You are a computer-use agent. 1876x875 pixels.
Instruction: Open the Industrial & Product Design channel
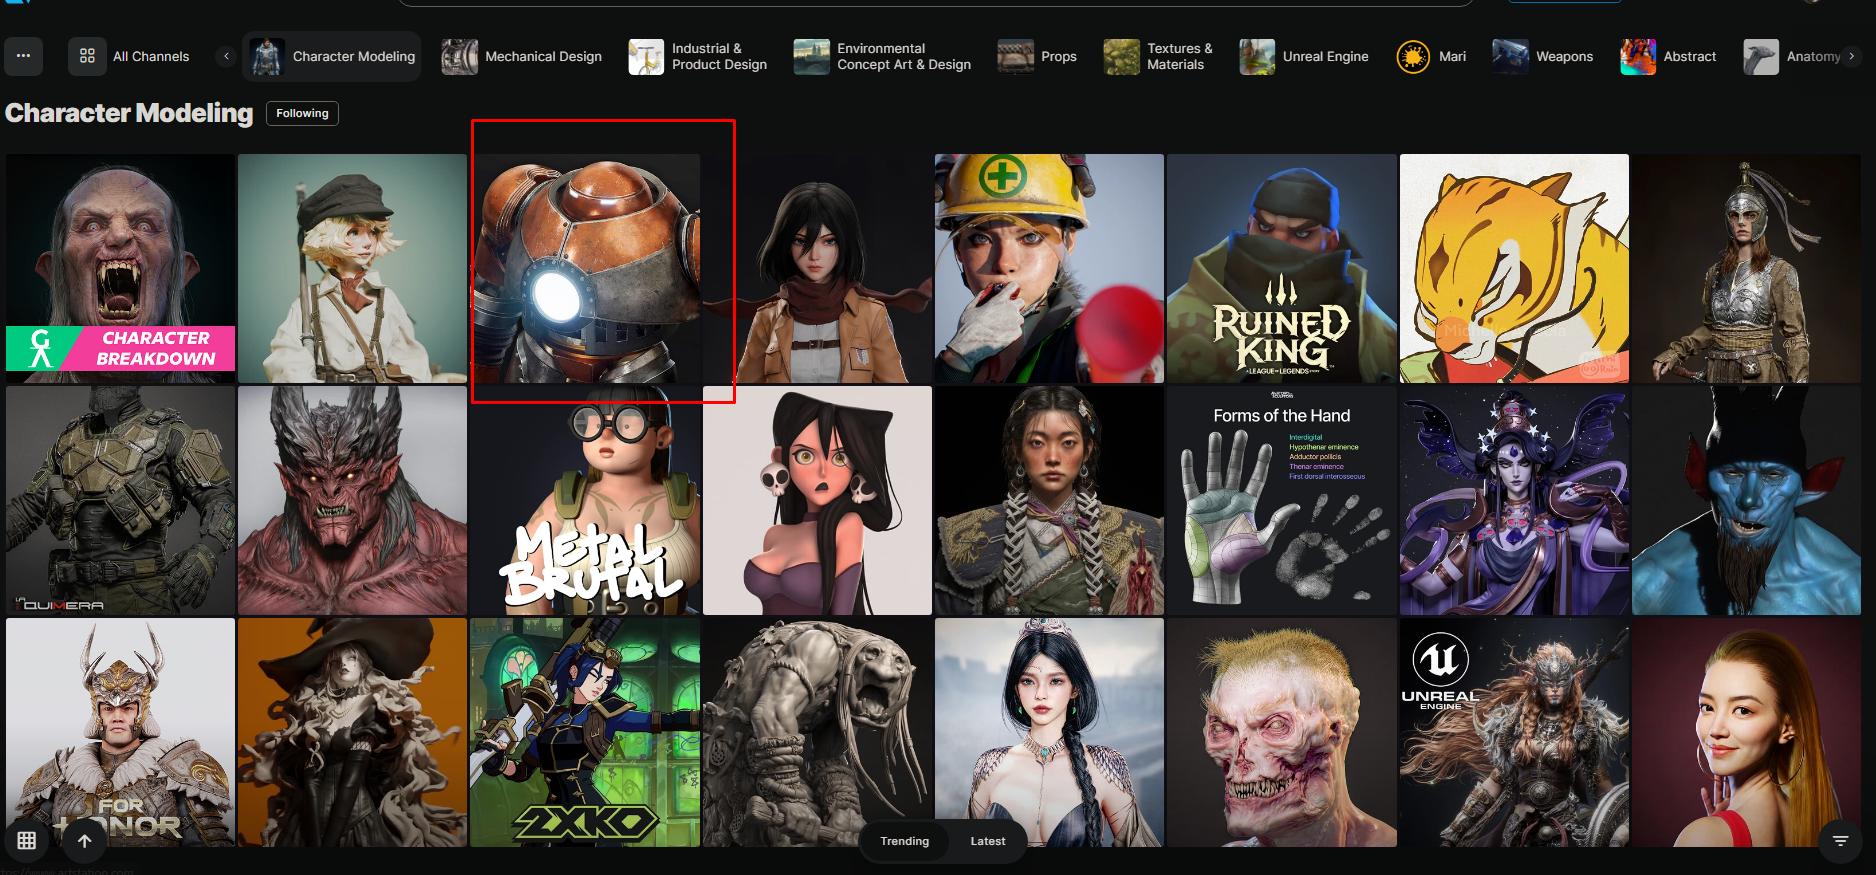click(x=698, y=56)
